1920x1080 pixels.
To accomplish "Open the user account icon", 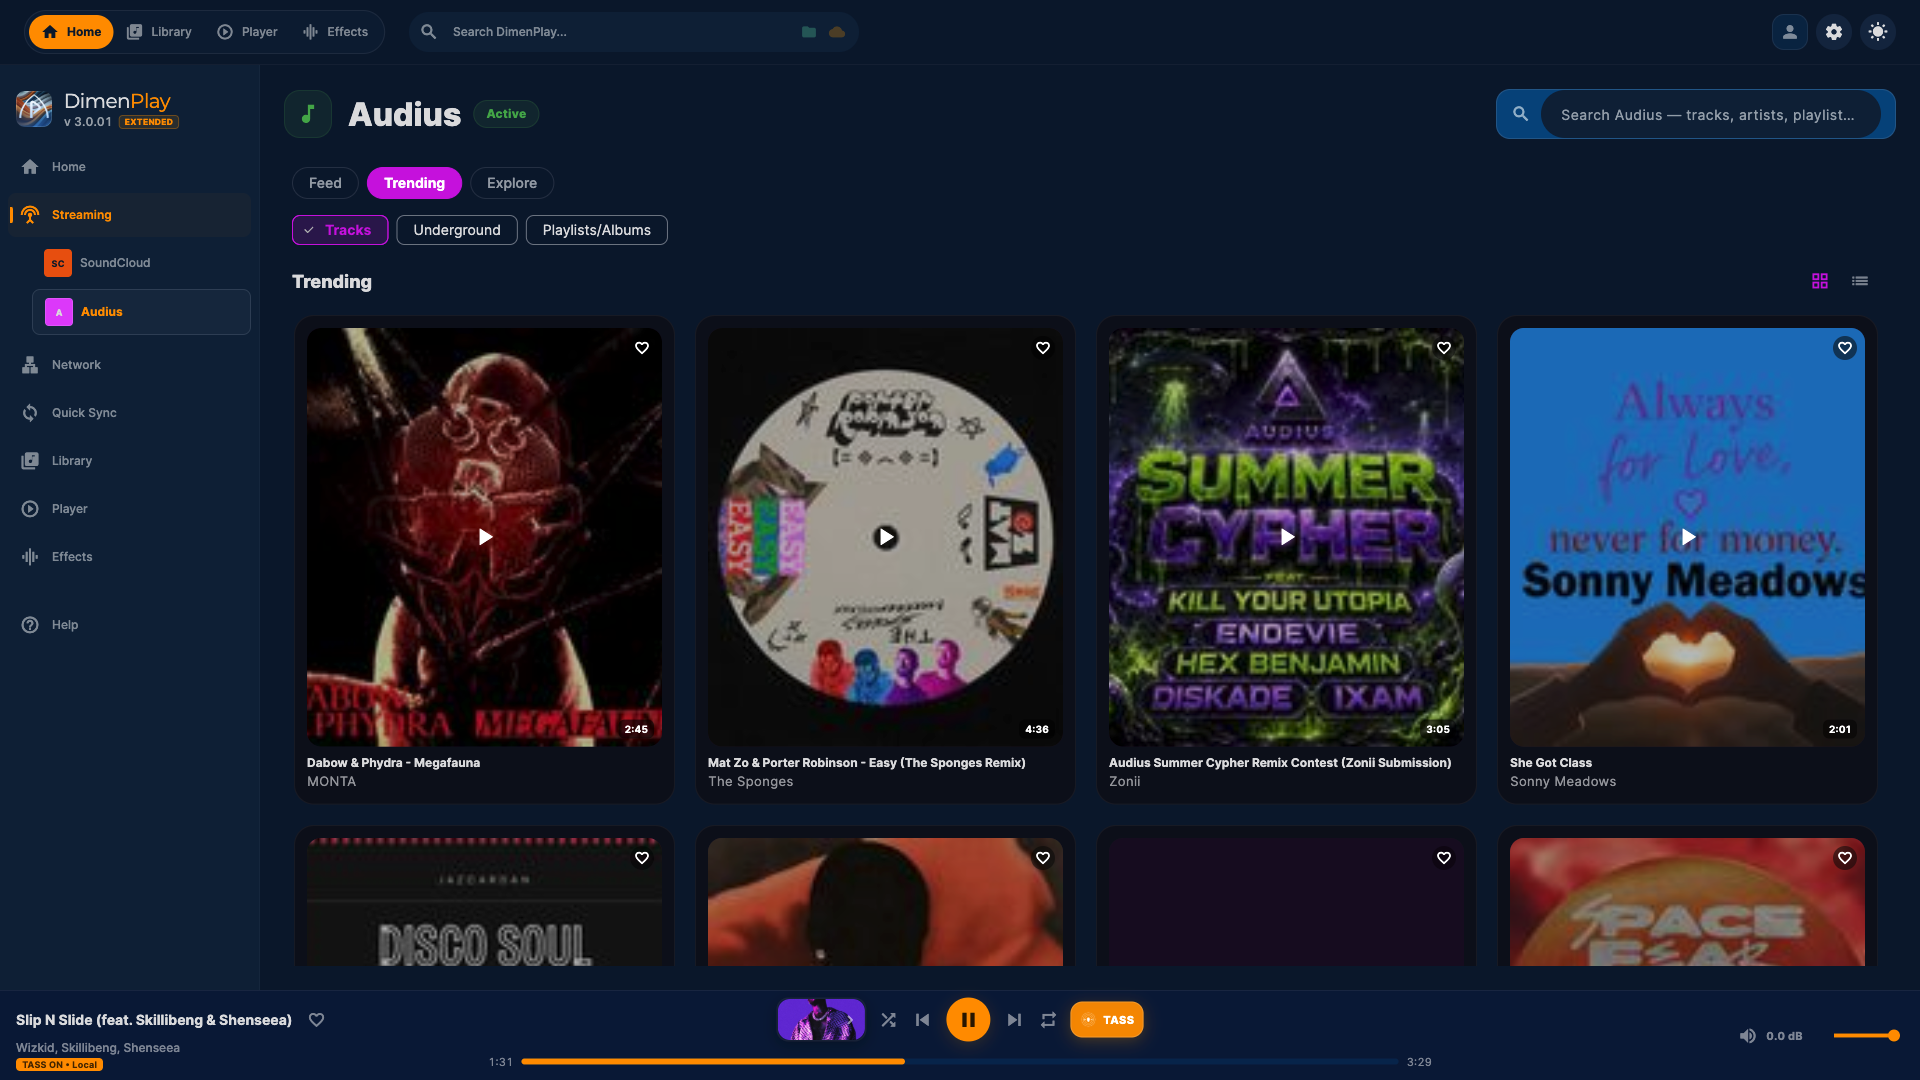I will coord(1790,32).
